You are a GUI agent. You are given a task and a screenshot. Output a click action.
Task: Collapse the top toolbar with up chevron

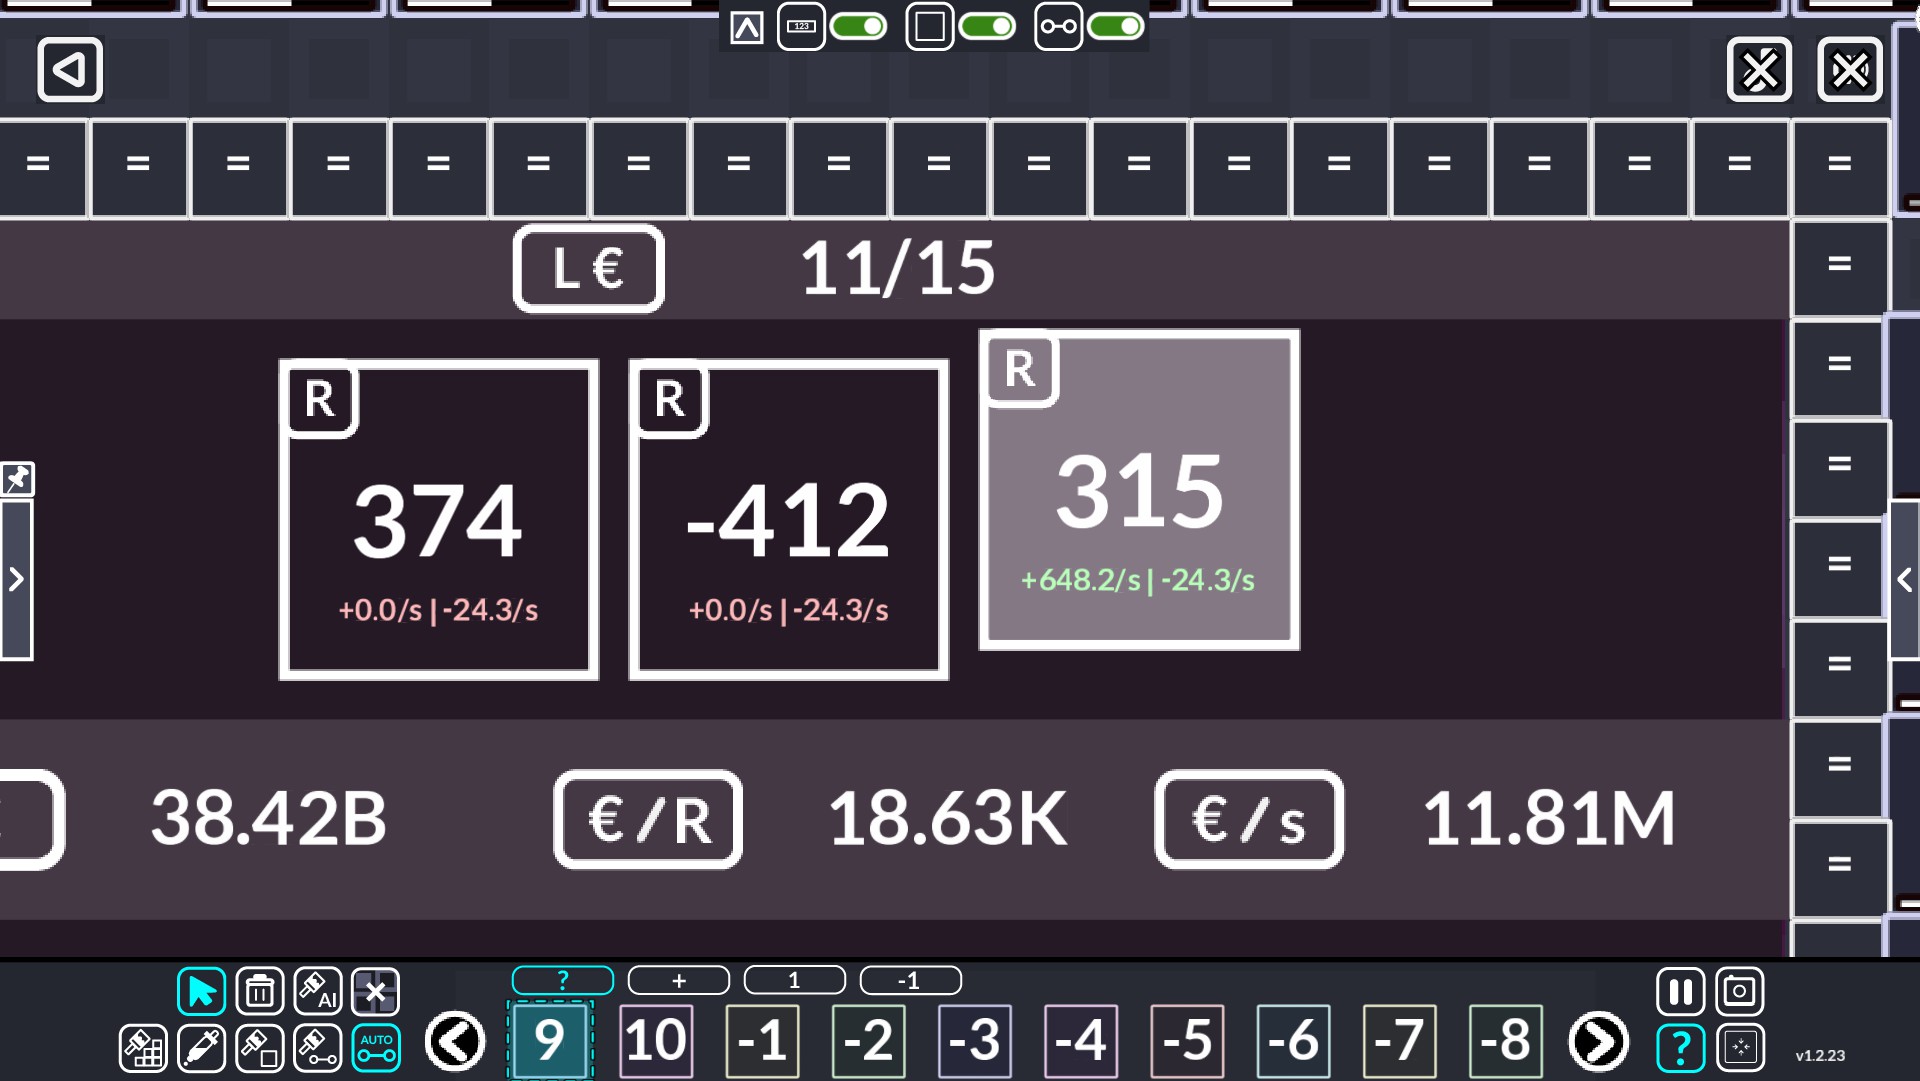[747, 28]
